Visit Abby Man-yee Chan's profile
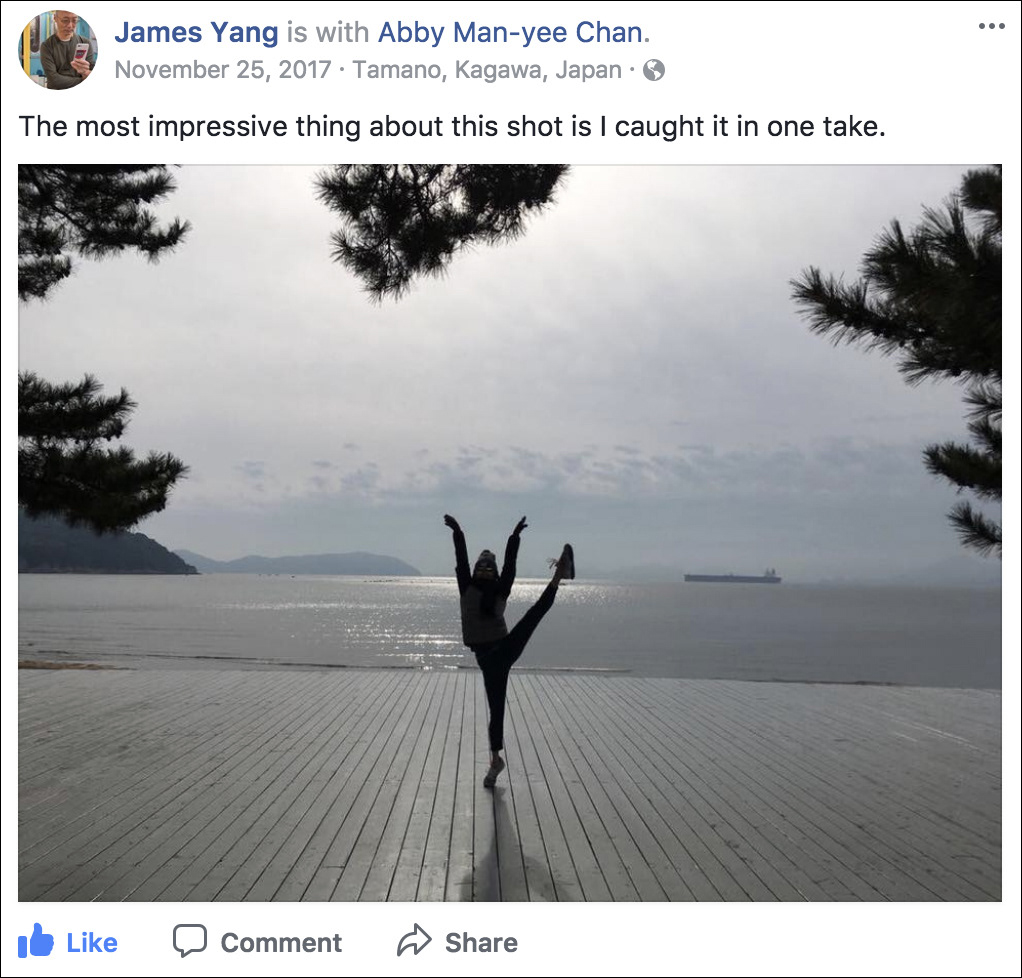This screenshot has height=978, width=1022. pos(511,32)
